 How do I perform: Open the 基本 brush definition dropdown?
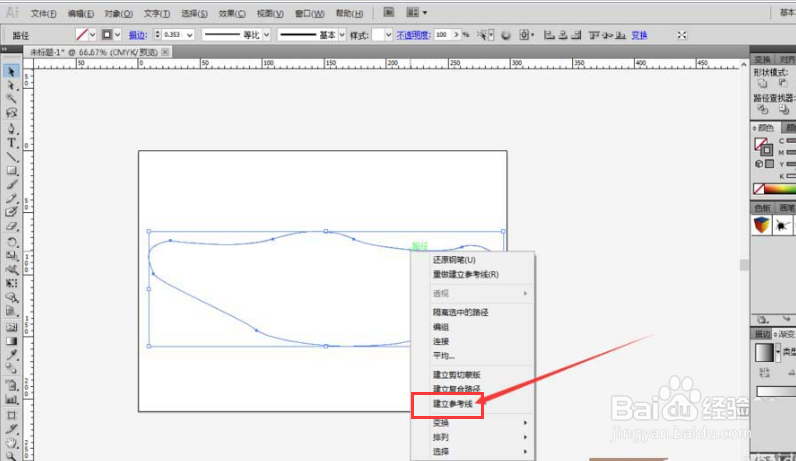click(342, 35)
